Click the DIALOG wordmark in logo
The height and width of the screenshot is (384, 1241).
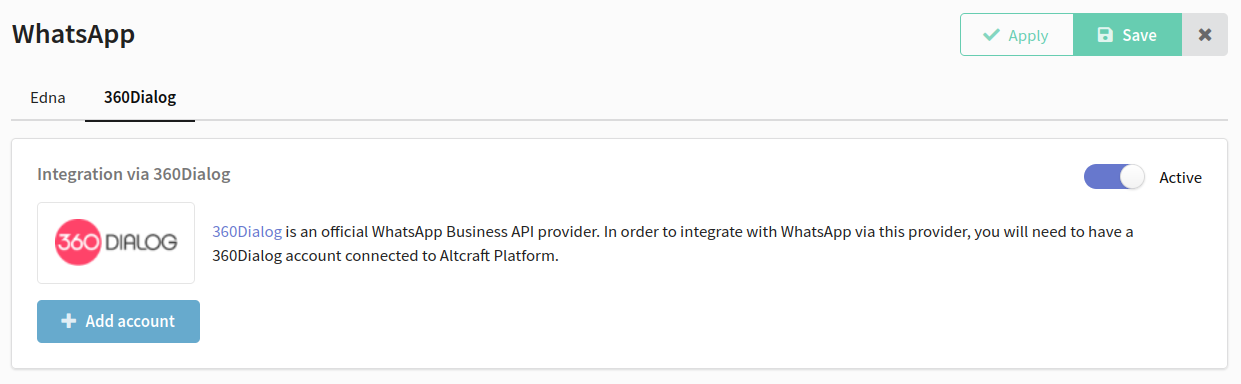pyautogui.click(x=141, y=242)
